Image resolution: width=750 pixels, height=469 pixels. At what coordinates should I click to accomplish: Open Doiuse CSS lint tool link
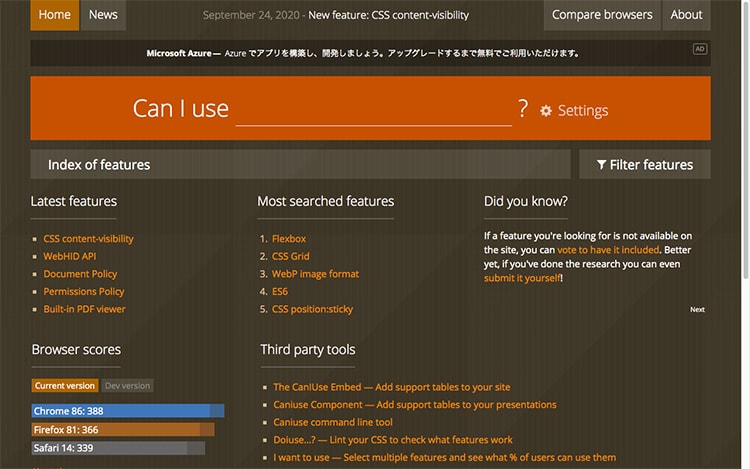click(393, 440)
